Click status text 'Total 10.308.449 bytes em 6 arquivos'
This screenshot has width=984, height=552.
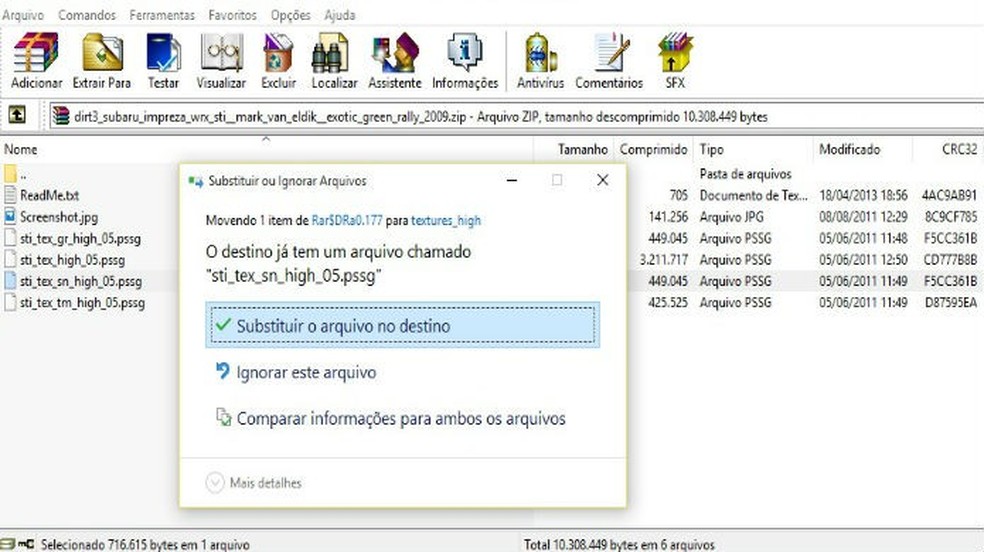(619, 544)
